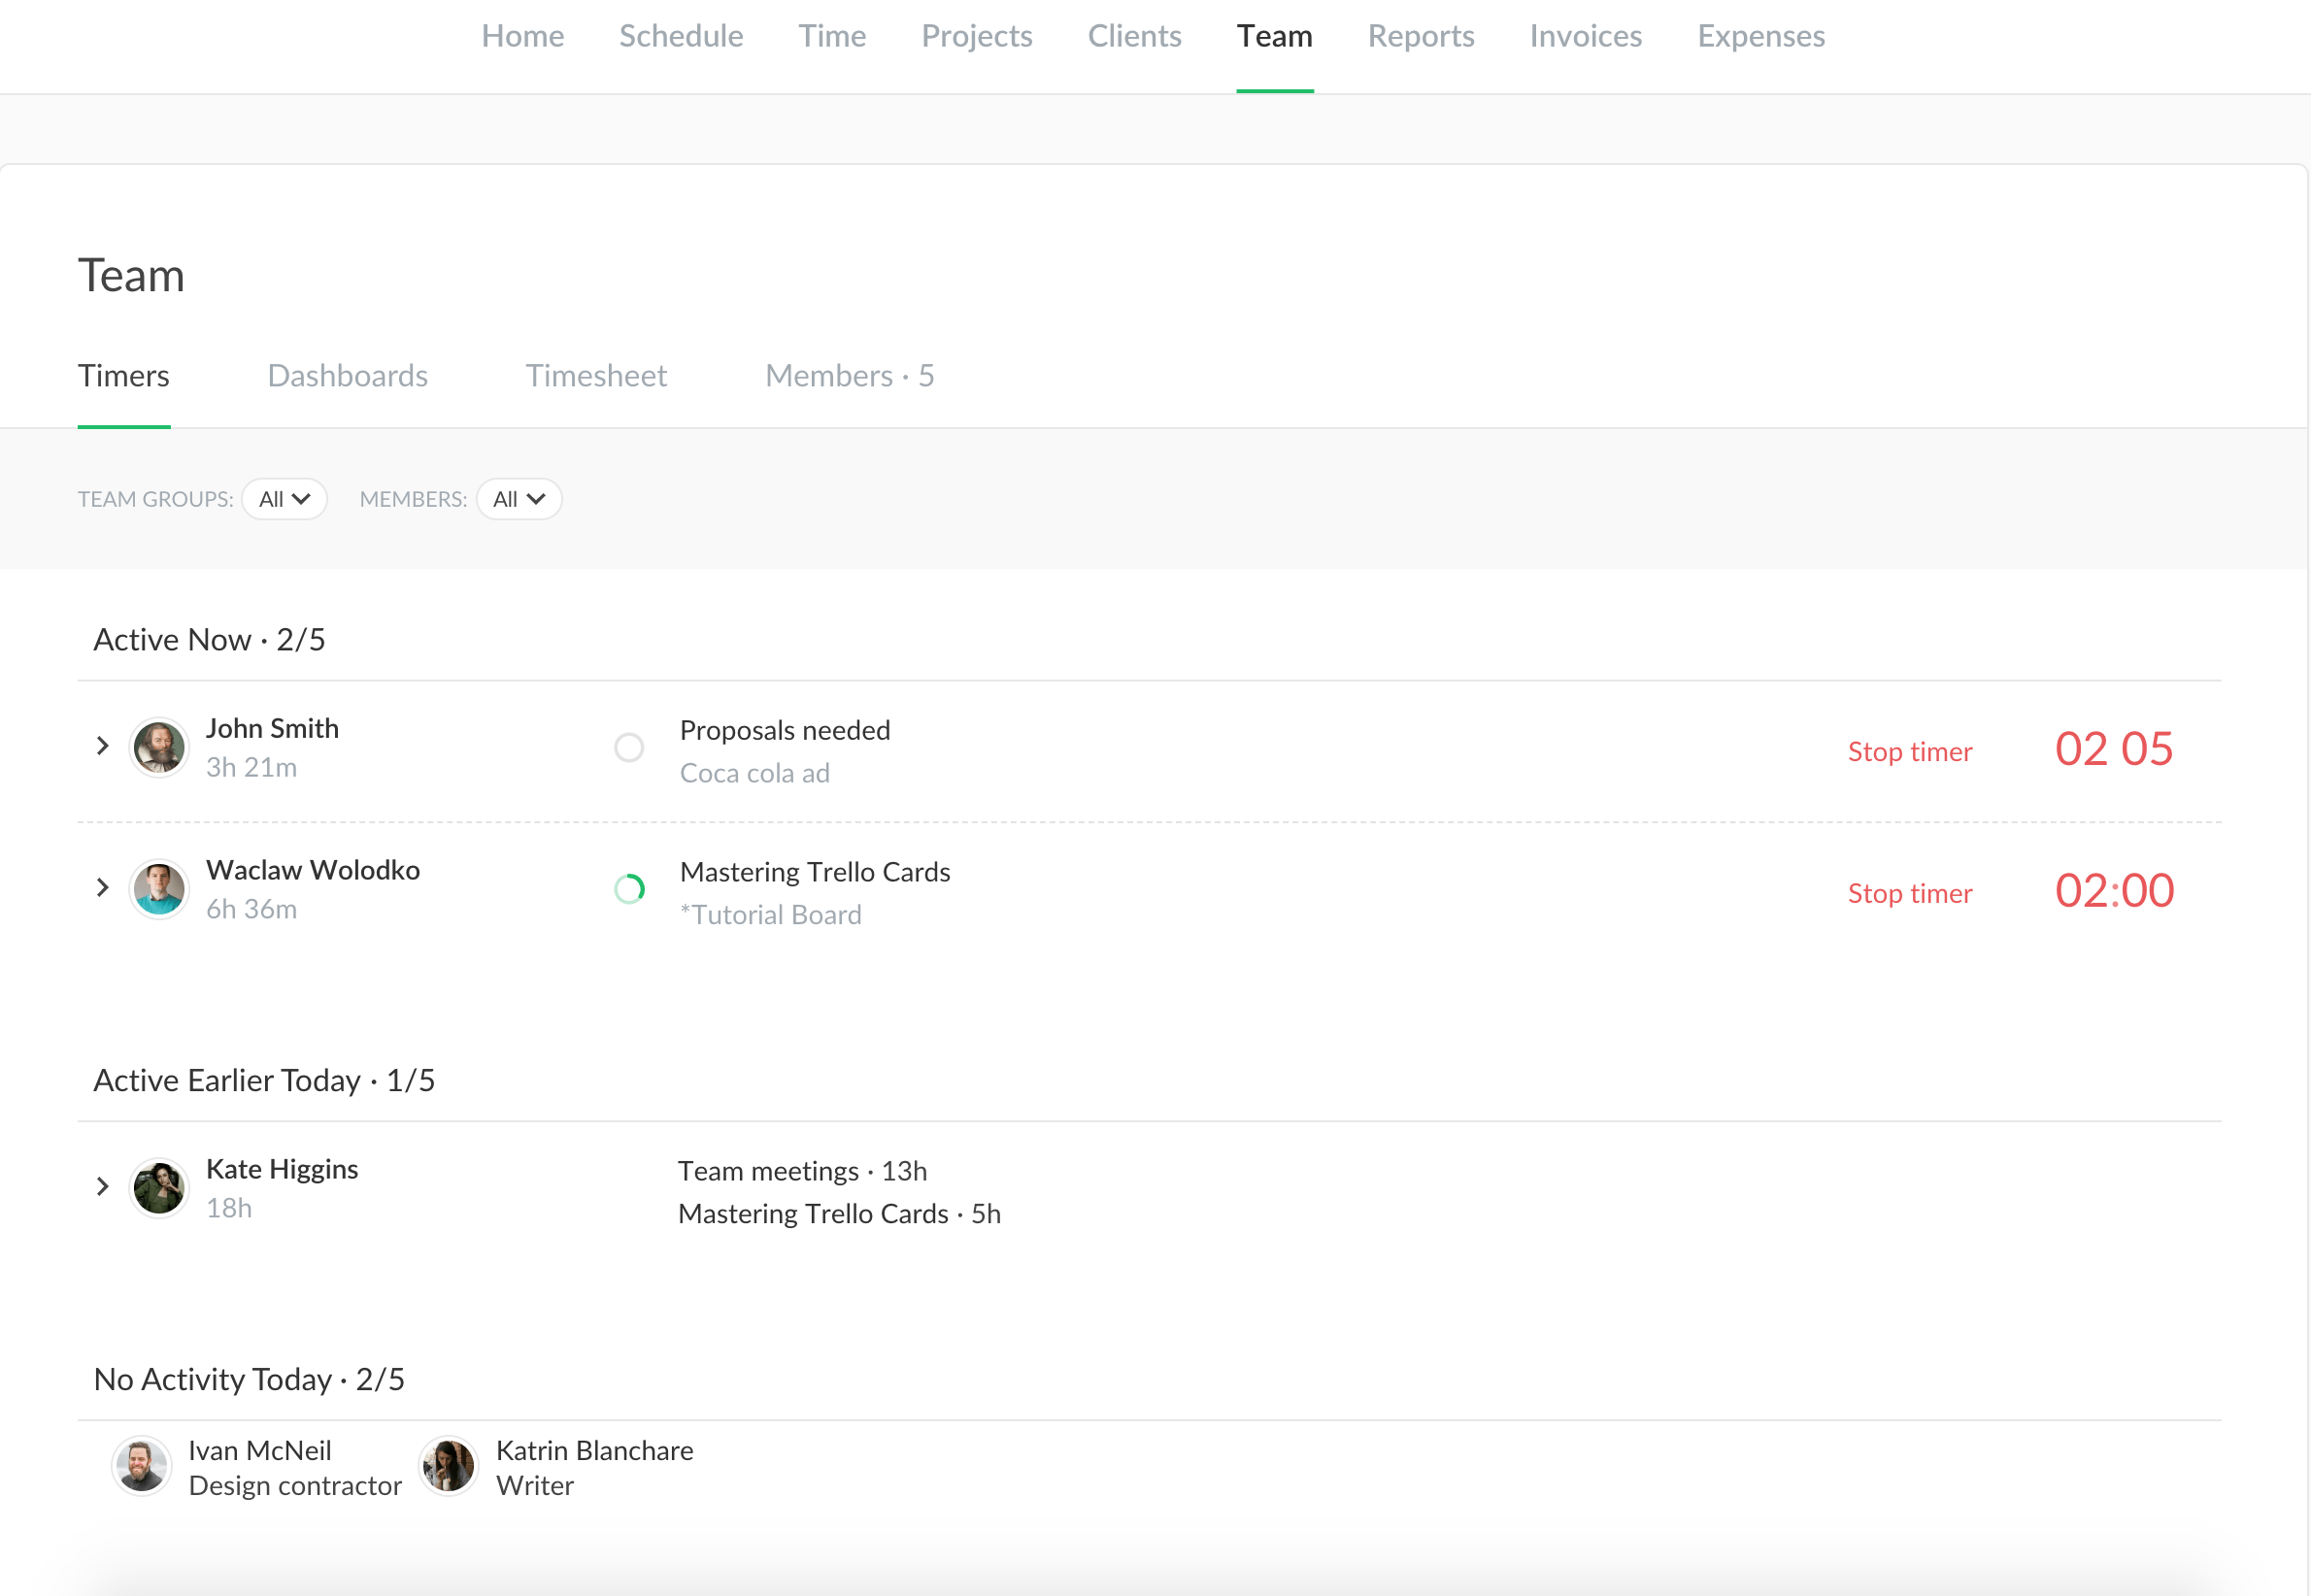2311x1596 pixels.
Task: Open the Team Groups All dropdown
Action: pyautogui.click(x=284, y=499)
